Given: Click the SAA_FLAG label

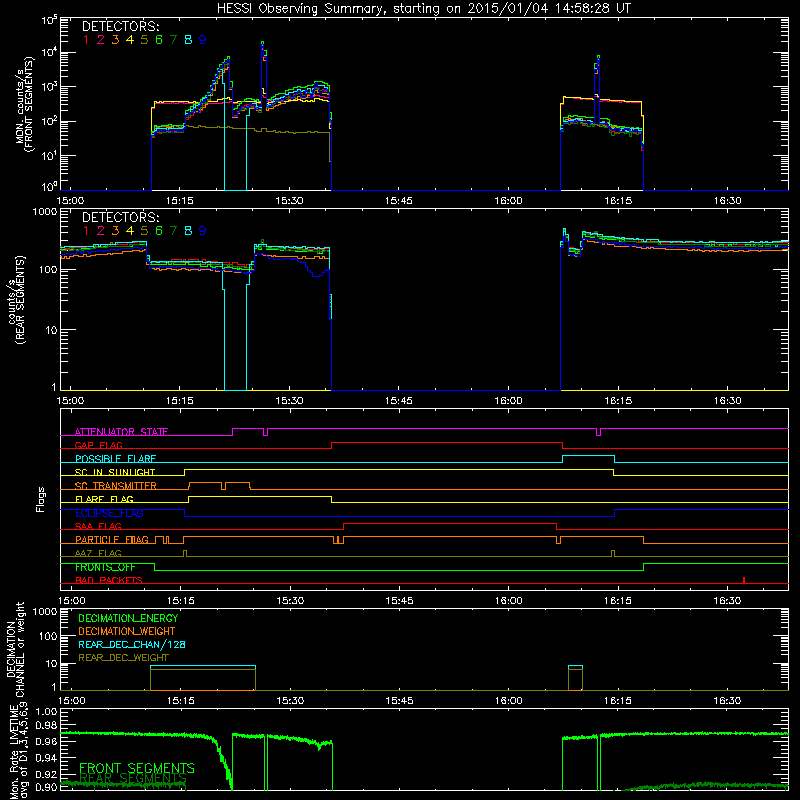Looking at the screenshot, I should click(x=98, y=526).
